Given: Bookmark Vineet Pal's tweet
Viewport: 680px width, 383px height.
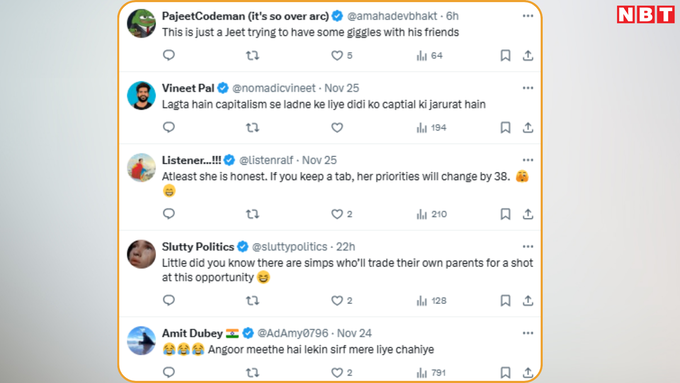Looking at the screenshot, I should [x=505, y=128].
